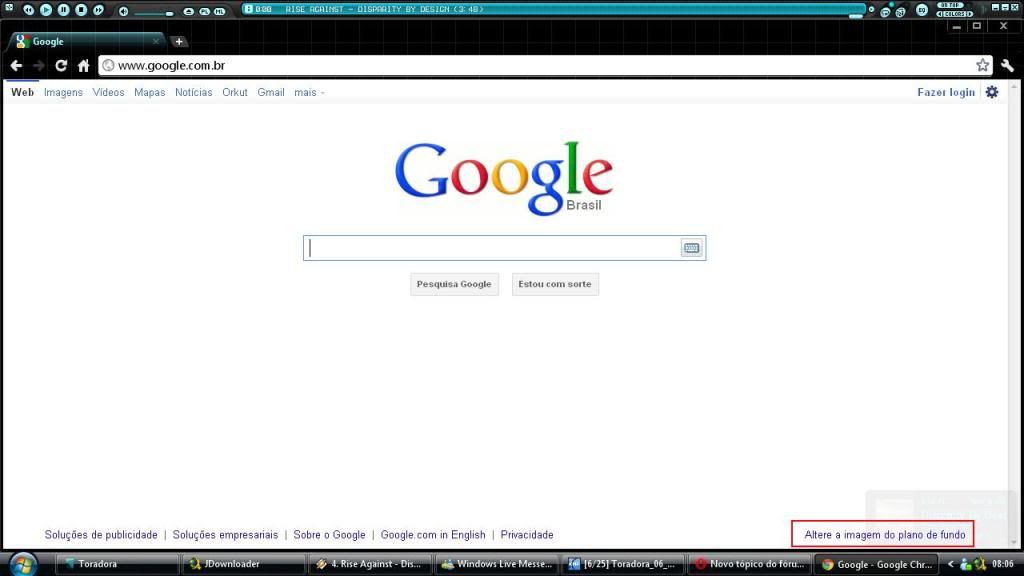The image size is (1024, 576).
Task: Open the Windows Start orb
Action: (x=24, y=564)
